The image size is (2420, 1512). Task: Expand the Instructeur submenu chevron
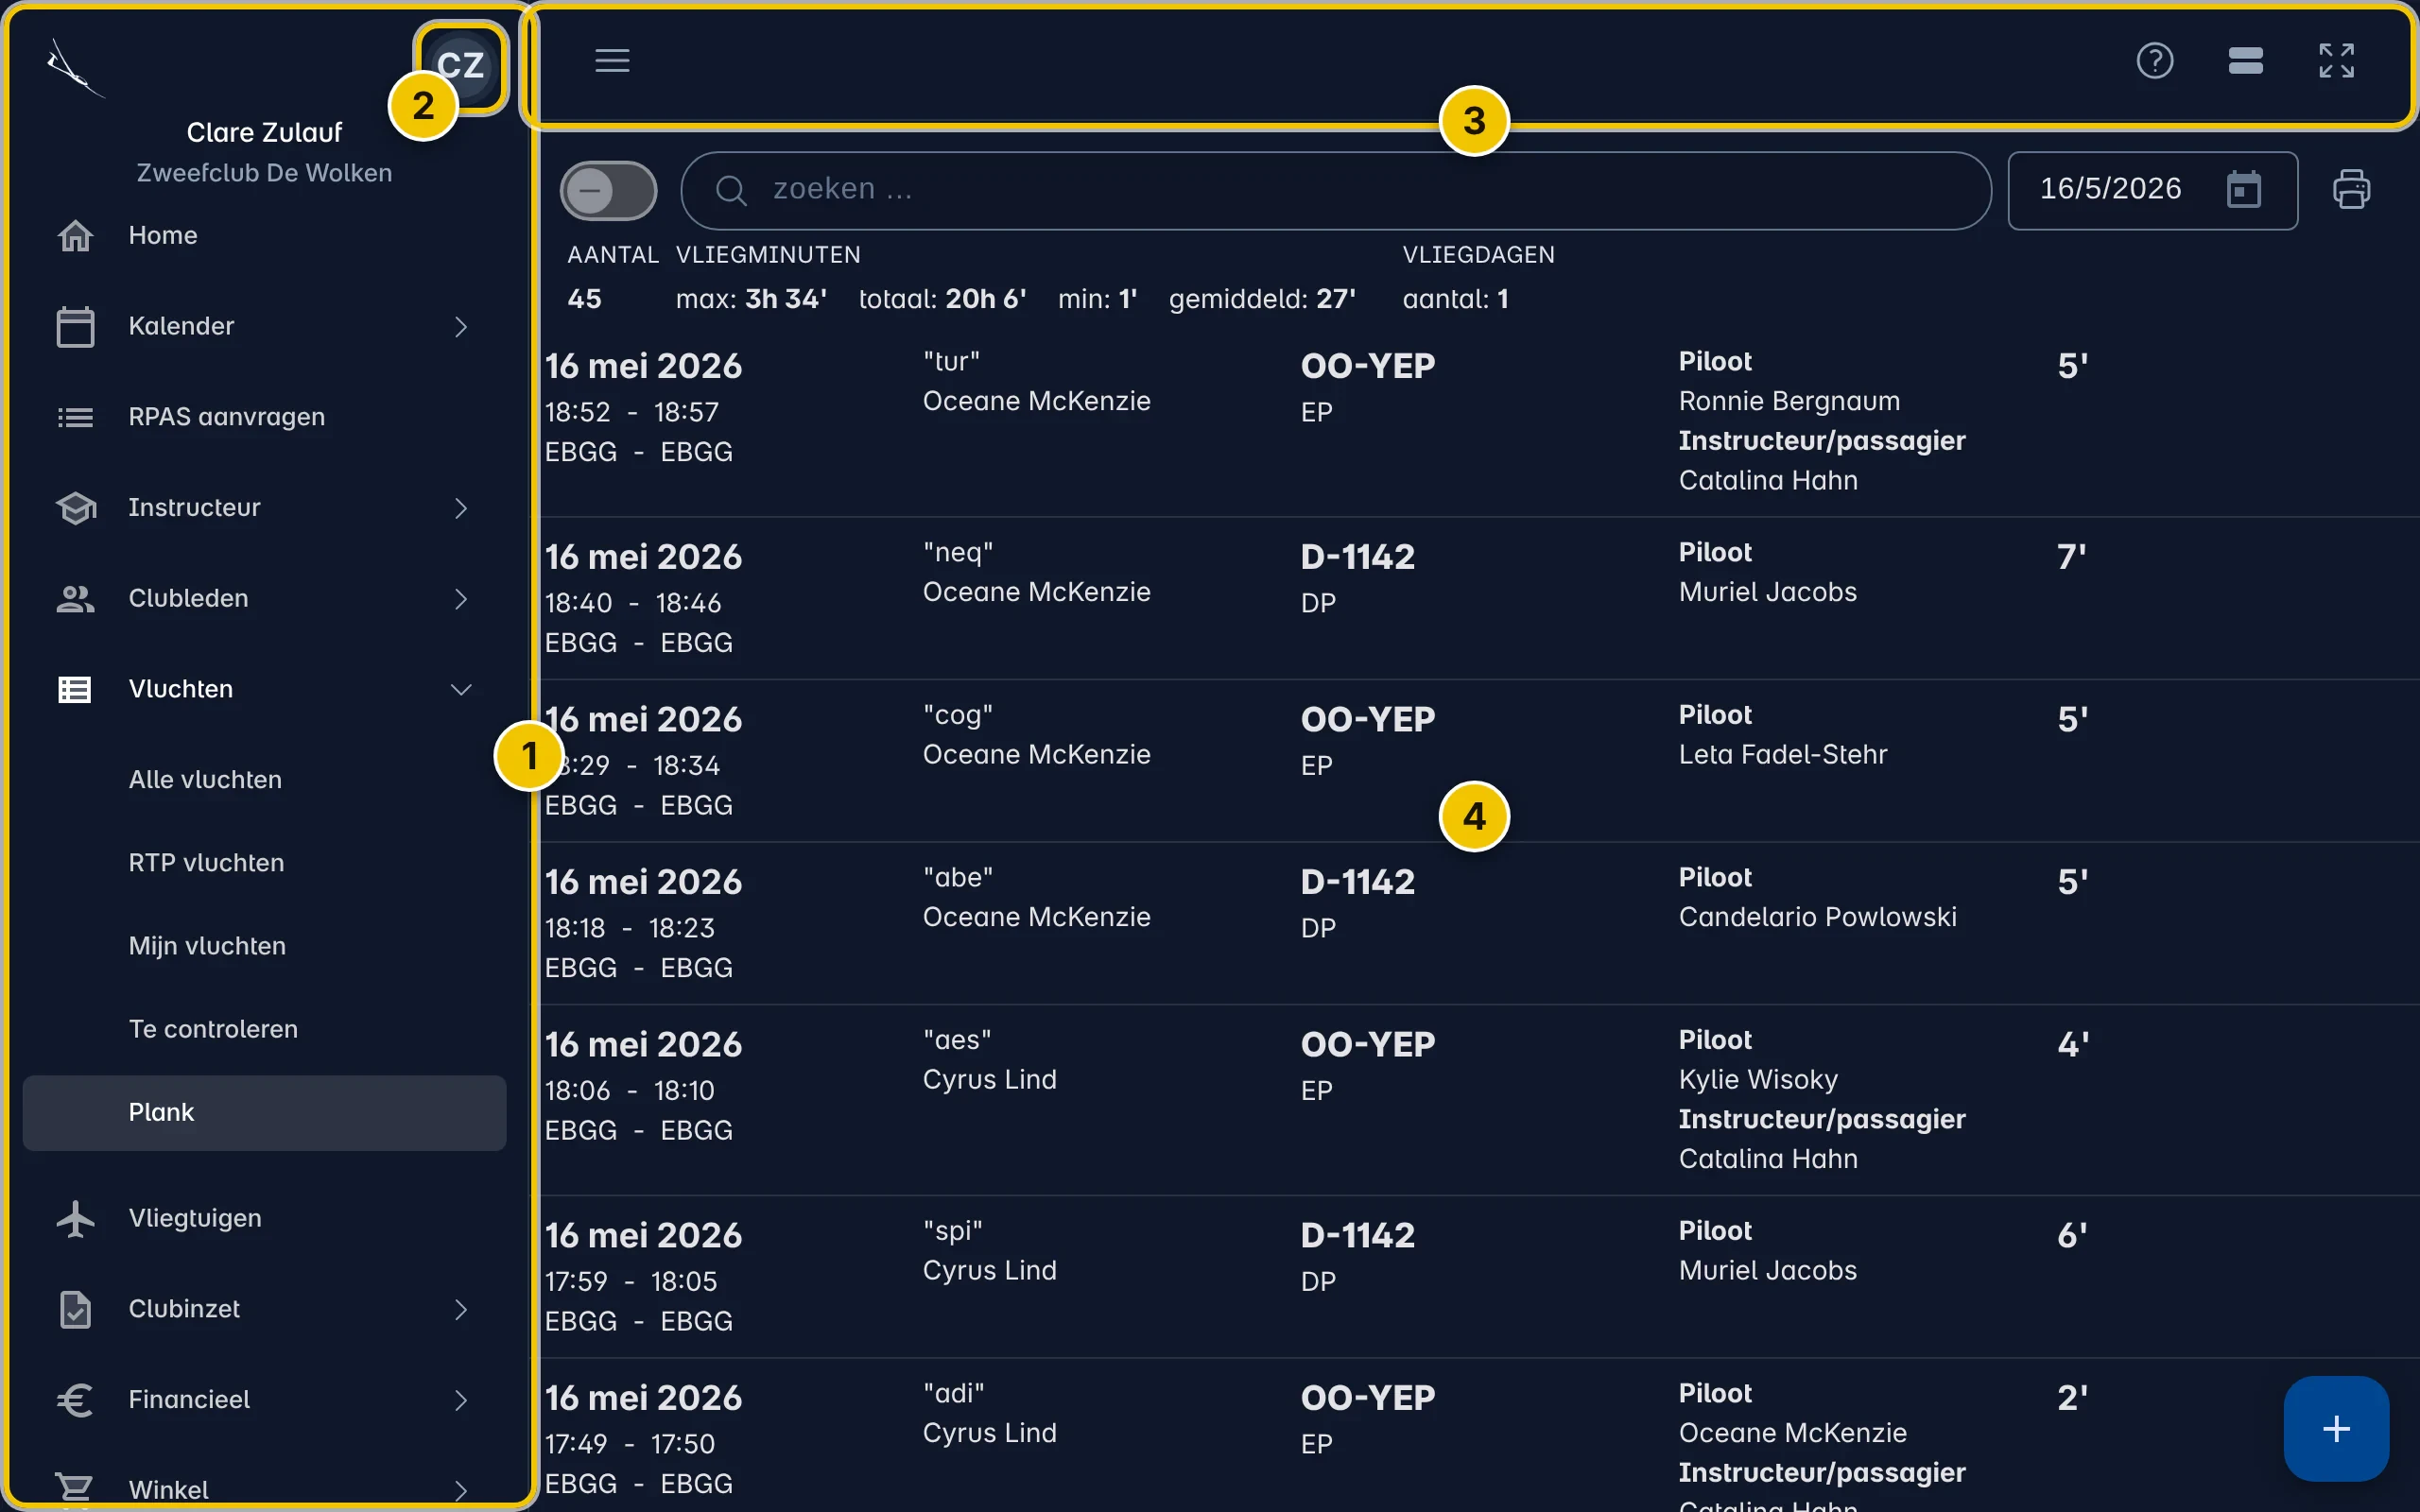pyautogui.click(x=460, y=508)
